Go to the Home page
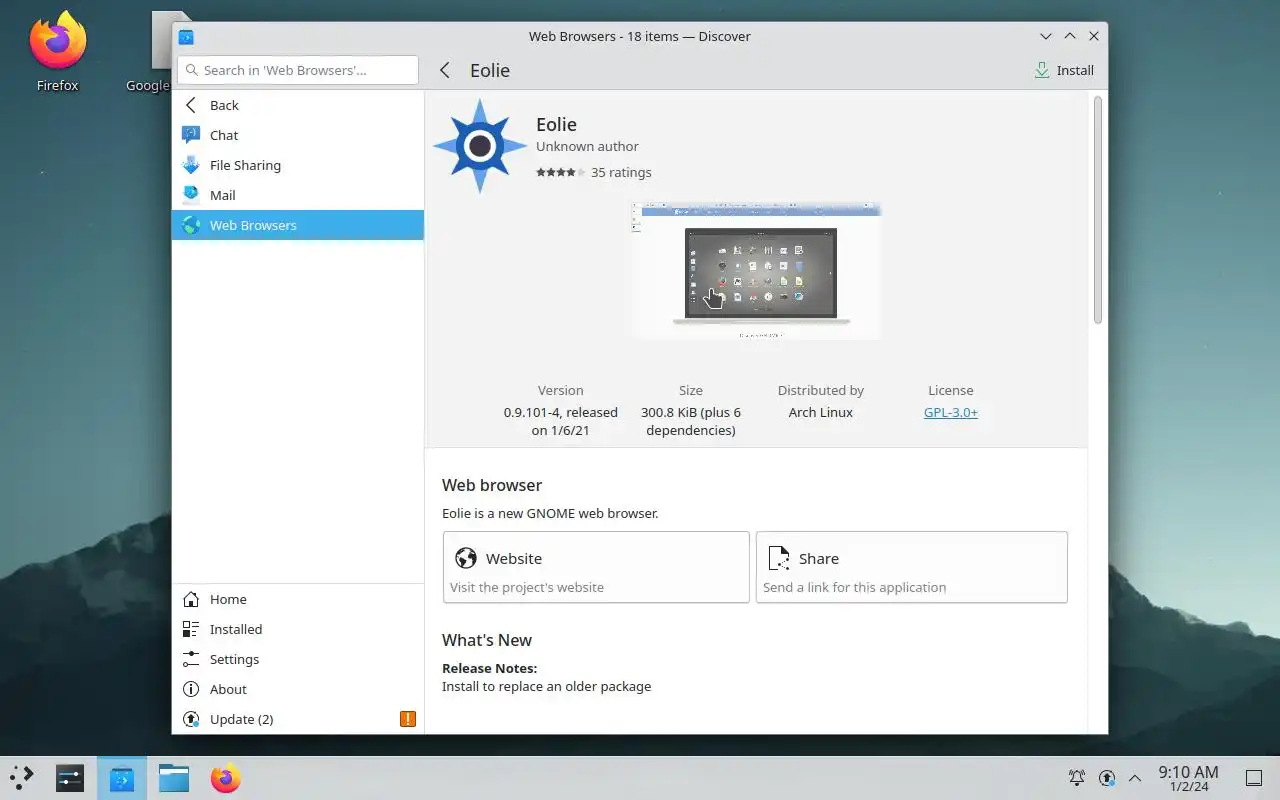 (x=298, y=599)
